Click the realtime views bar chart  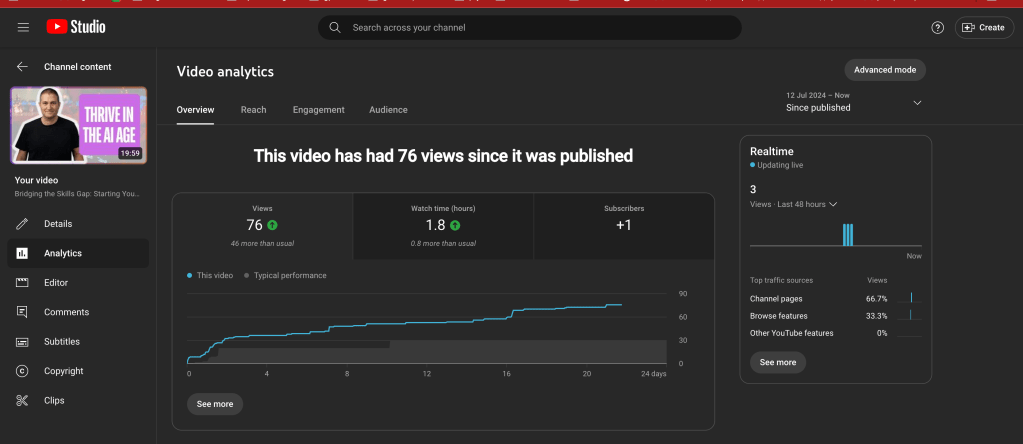pos(836,235)
